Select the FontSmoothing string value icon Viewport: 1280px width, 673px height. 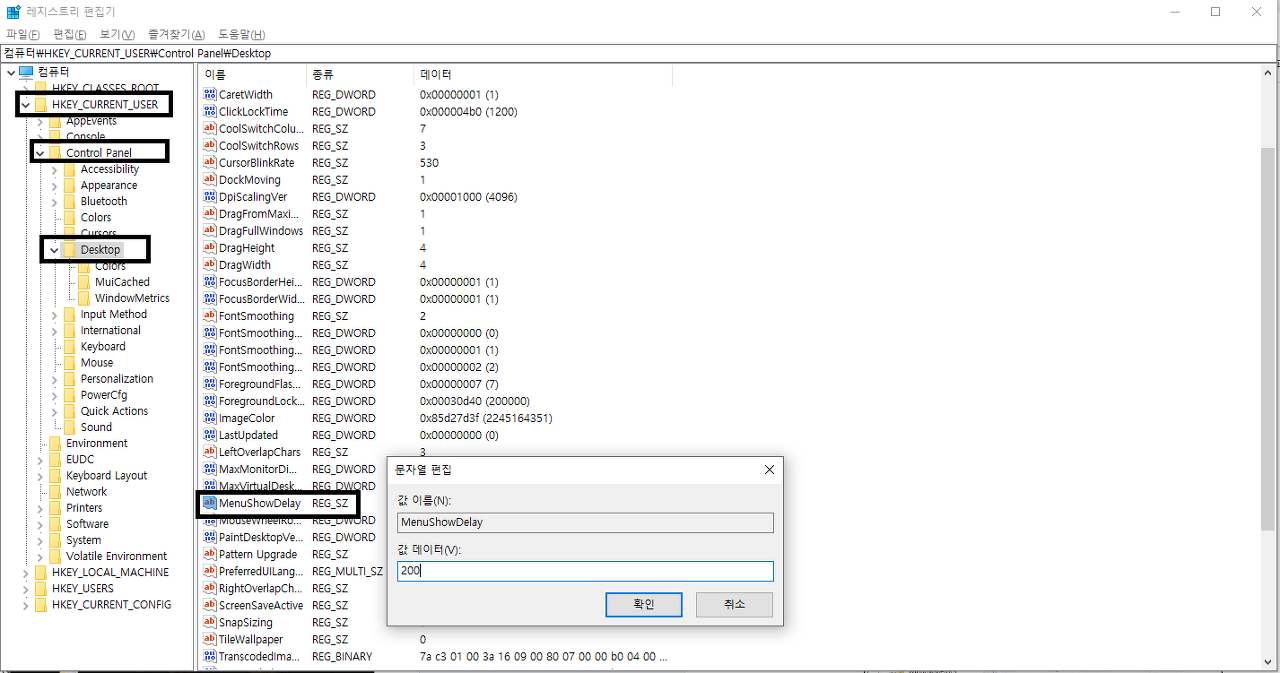pos(210,315)
